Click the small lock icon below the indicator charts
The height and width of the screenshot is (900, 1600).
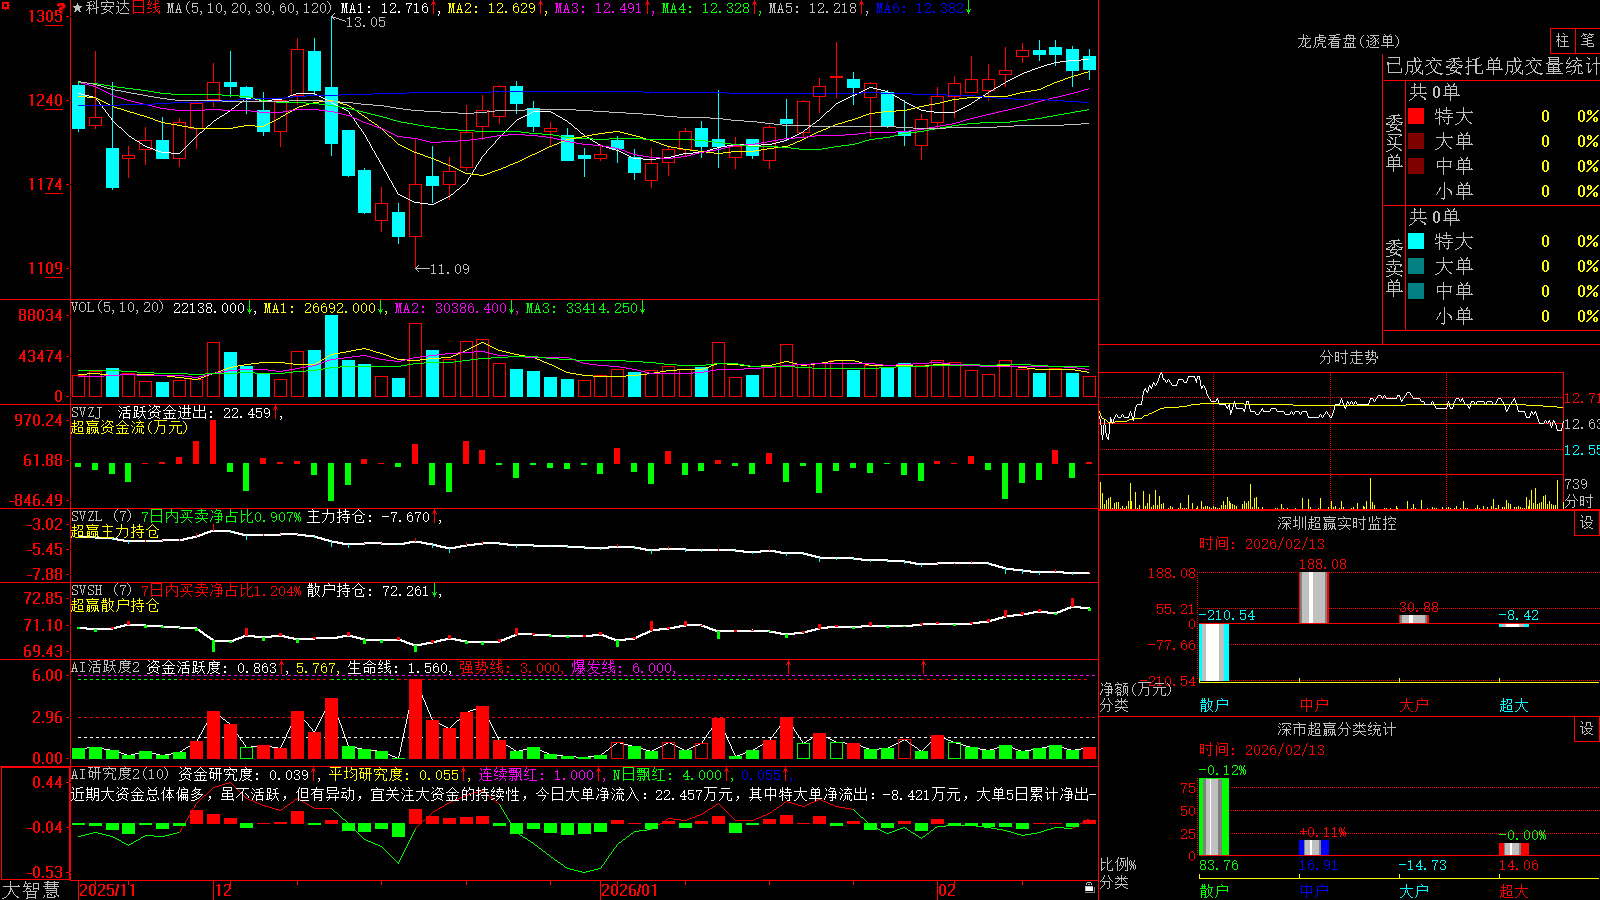coord(1089,888)
